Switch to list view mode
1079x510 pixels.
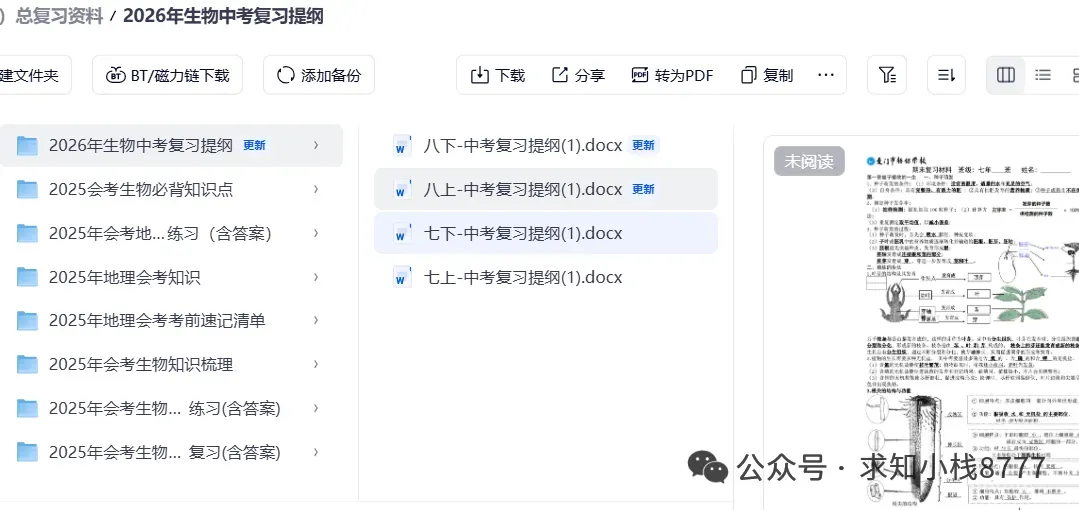pos(1043,75)
